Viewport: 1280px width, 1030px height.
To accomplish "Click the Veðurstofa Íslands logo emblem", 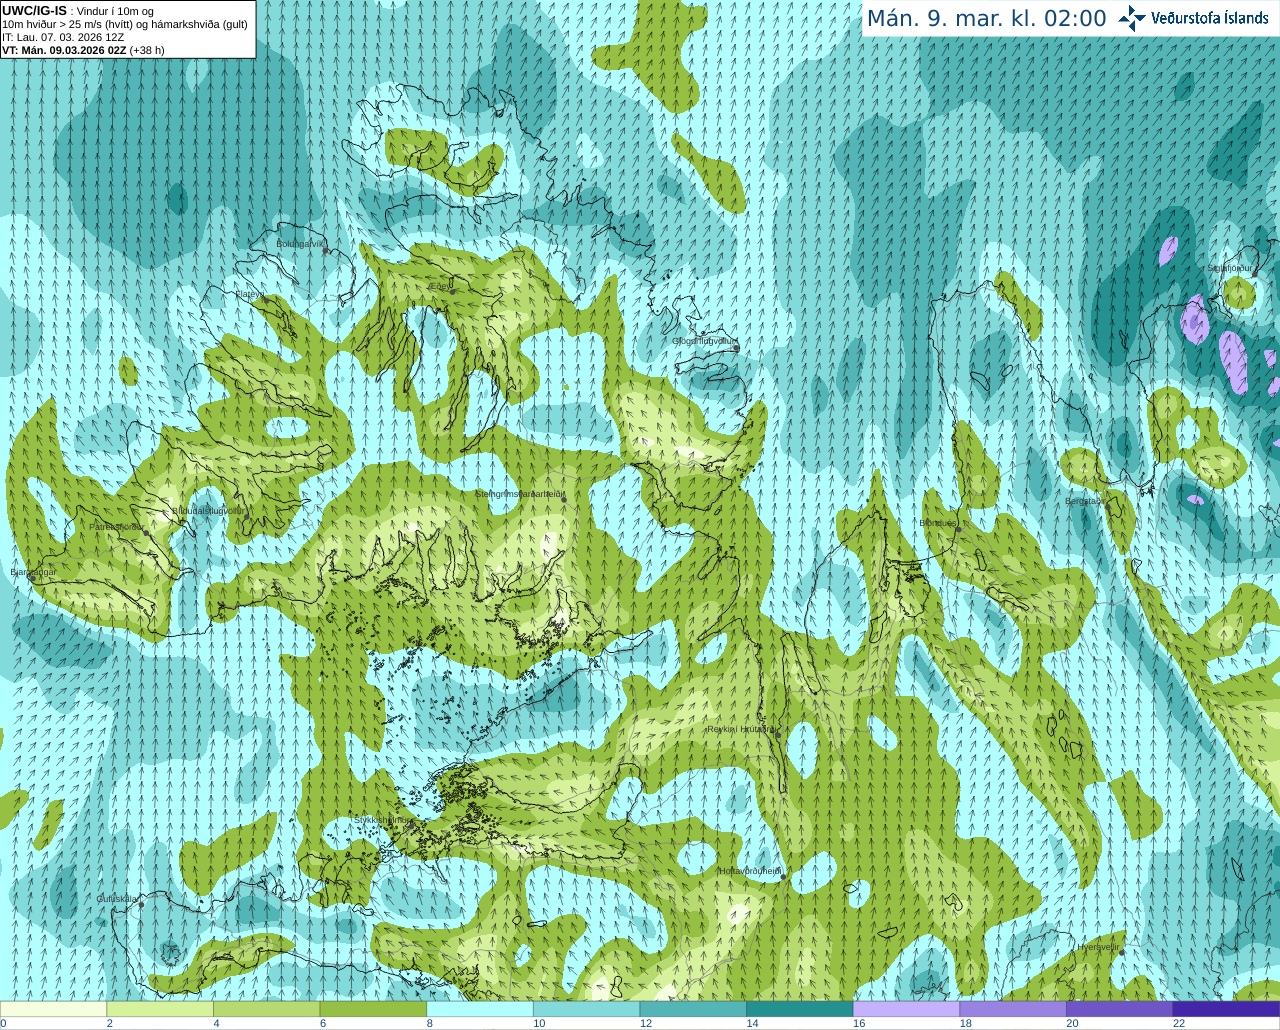I will point(1132,18).
